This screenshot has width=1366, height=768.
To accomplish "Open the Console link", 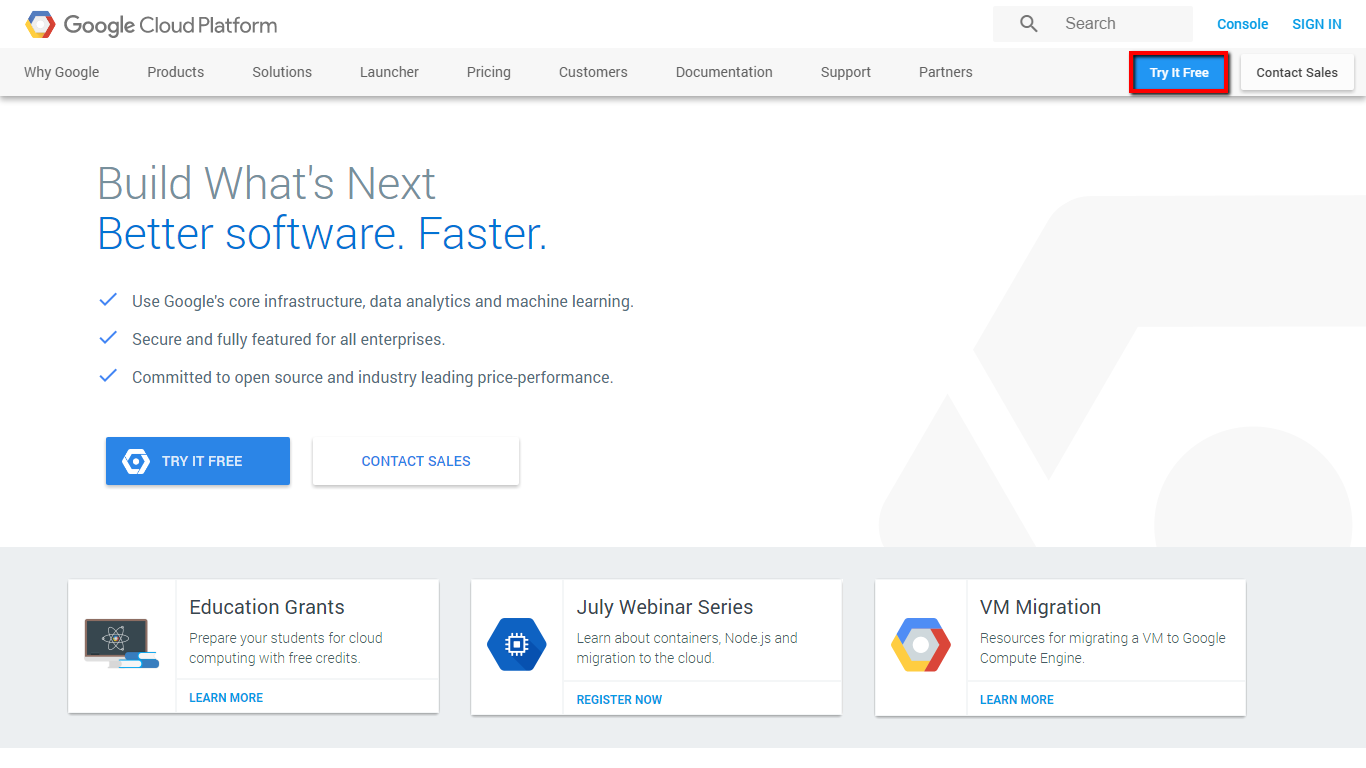I will tap(1242, 24).
